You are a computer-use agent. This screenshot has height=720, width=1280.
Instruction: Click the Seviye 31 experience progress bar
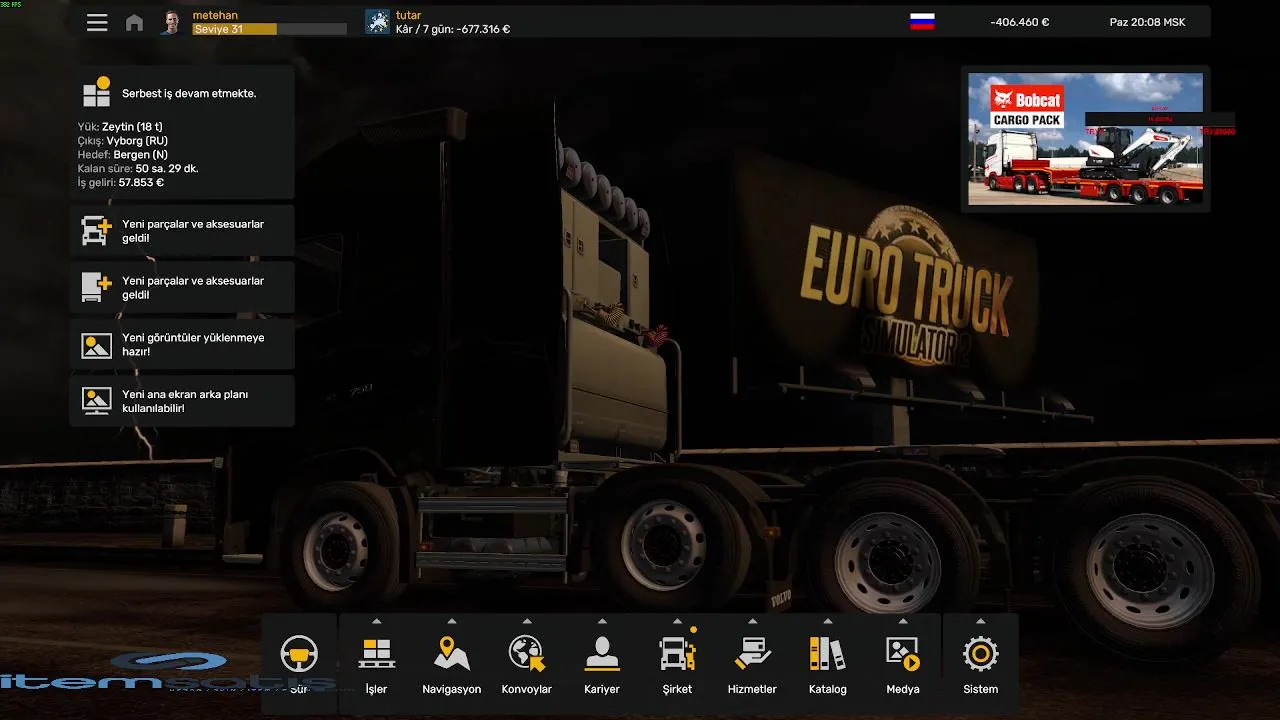click(270, 29)
